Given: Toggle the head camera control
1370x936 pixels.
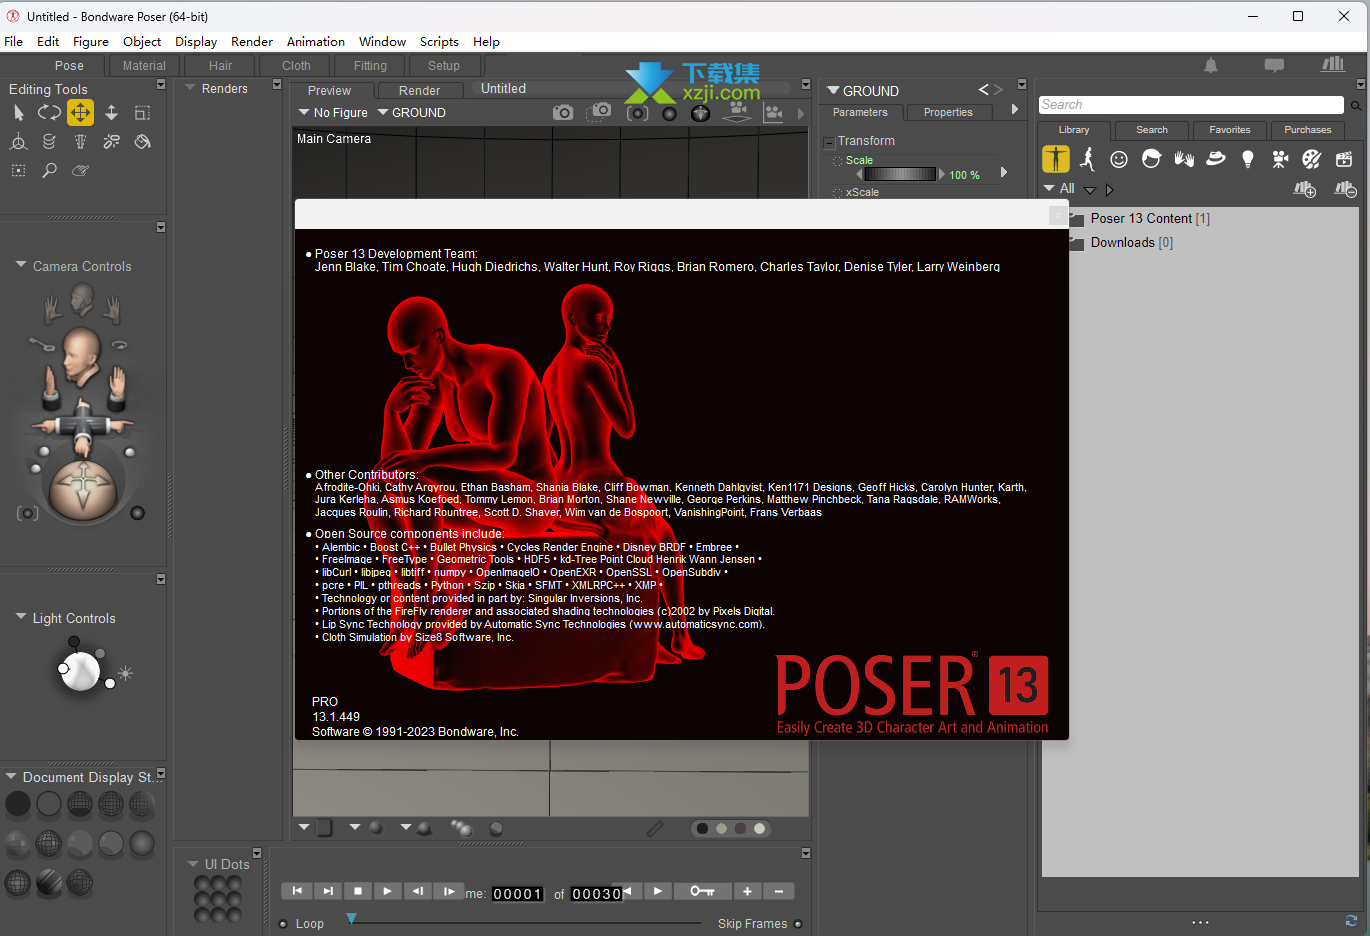Looking at the screenshot, I should pyautogui.click(x=81, y=358).
